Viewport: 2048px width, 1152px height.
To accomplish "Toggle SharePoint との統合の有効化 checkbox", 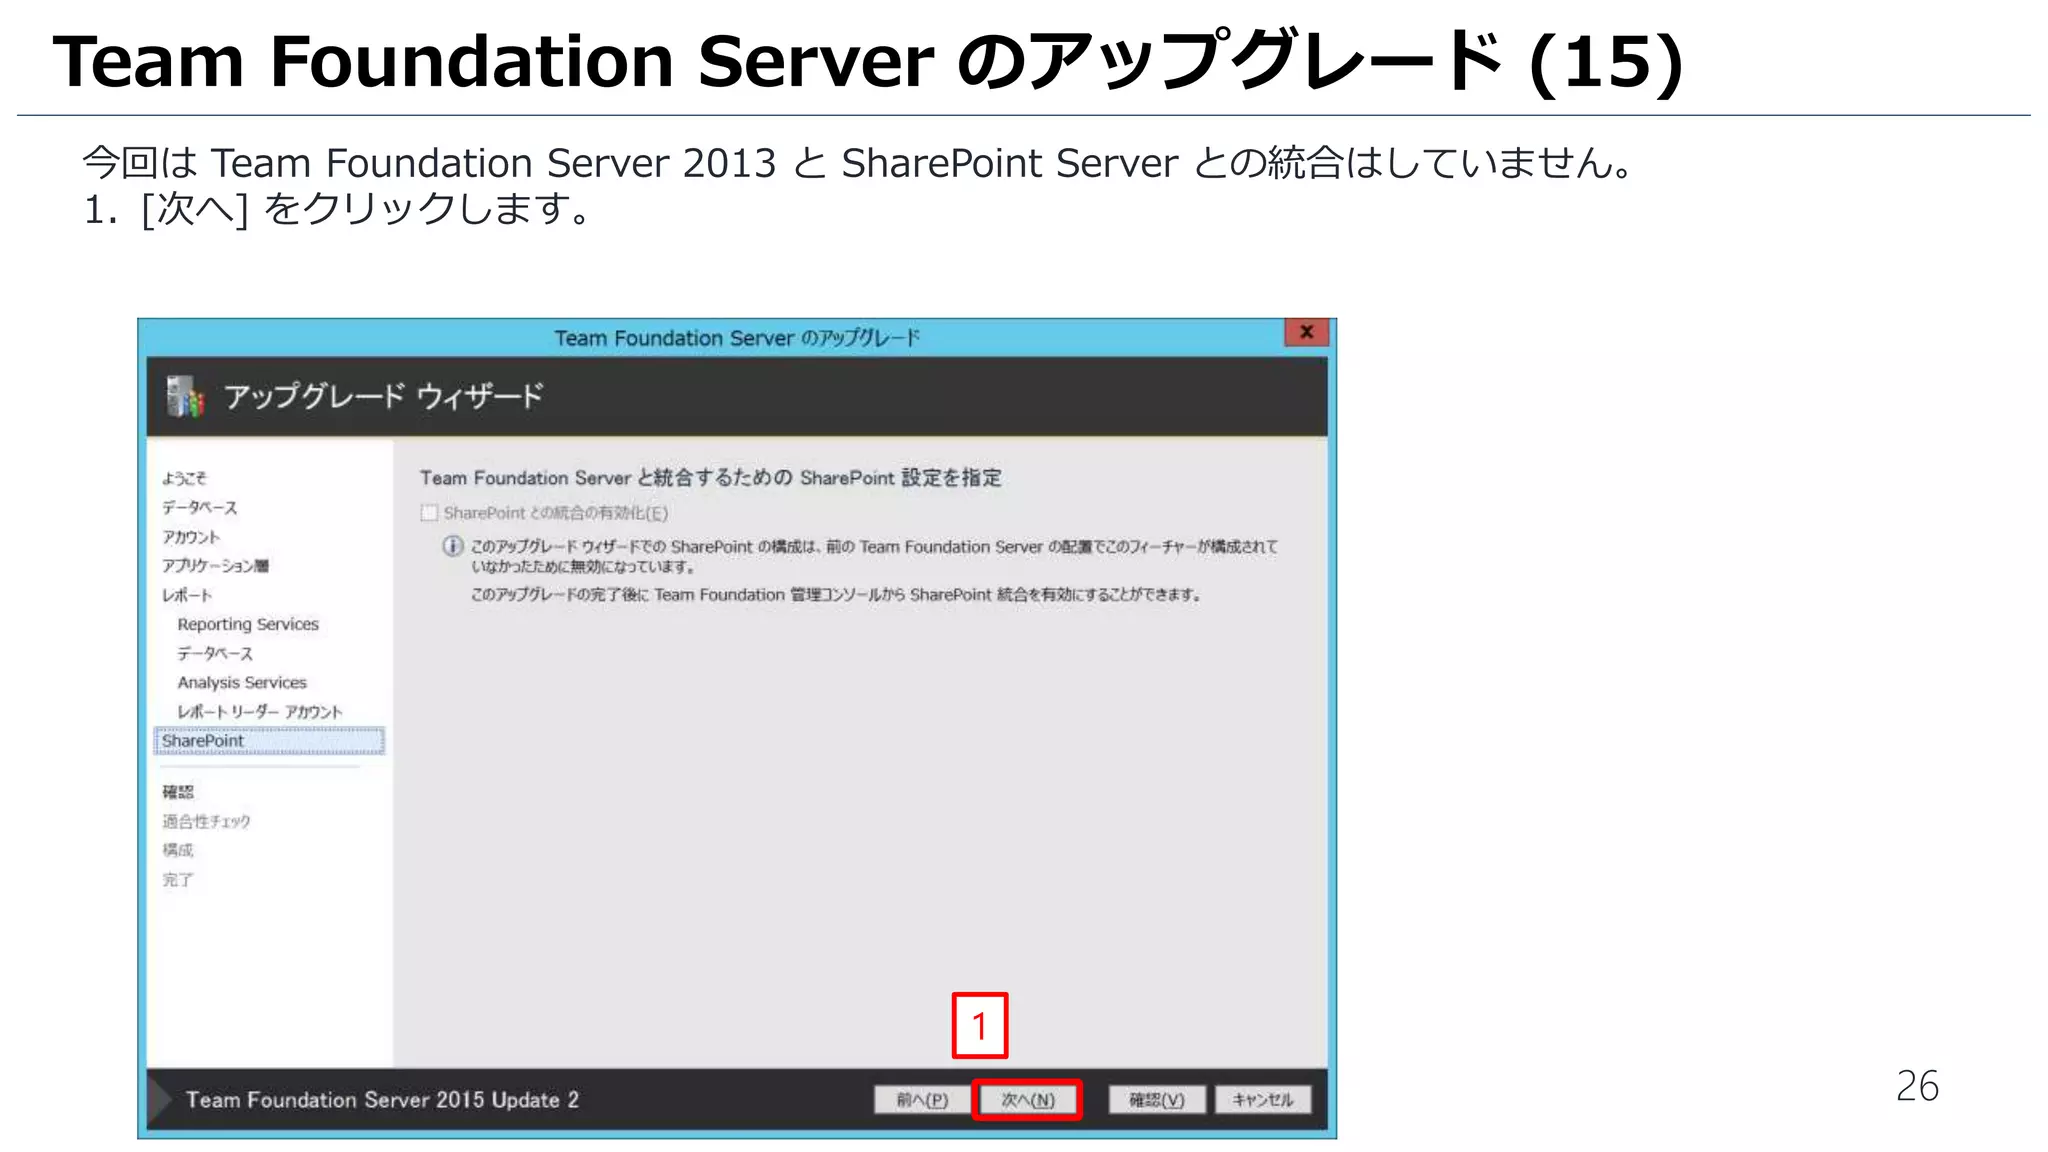I will click(430, 513).
